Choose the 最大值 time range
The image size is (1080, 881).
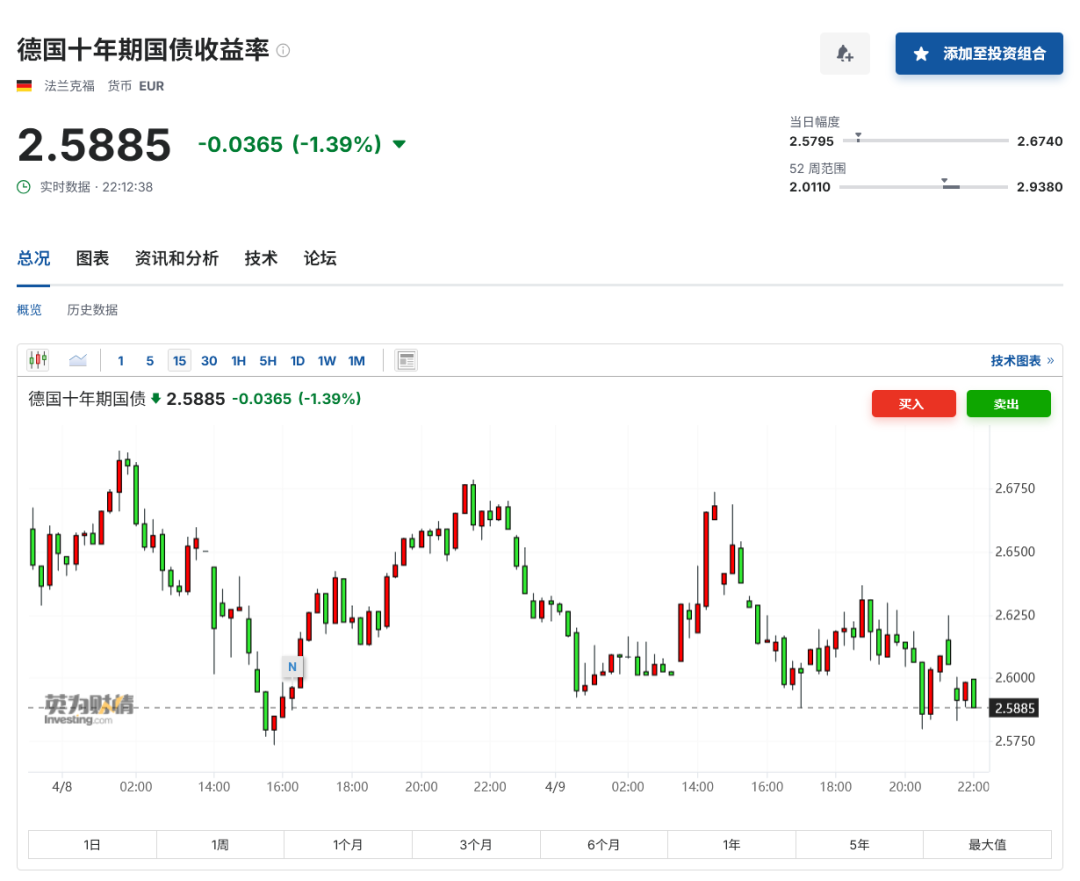coord(987,845)
